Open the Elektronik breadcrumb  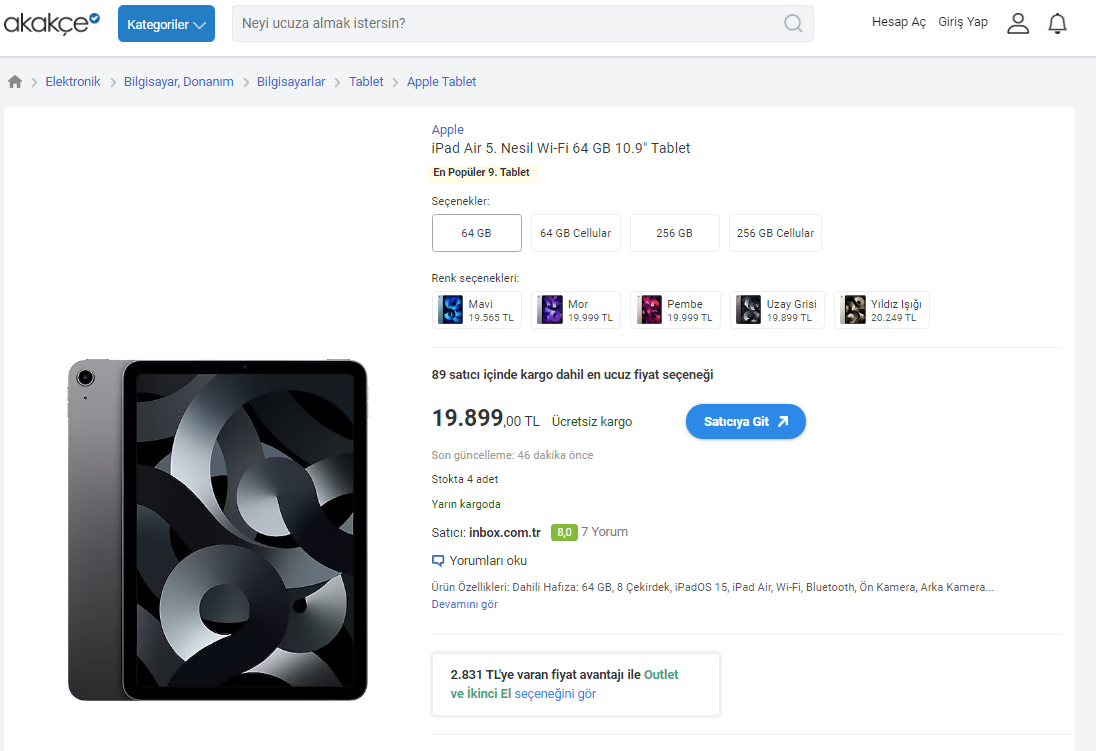click(x=73, y=82)
